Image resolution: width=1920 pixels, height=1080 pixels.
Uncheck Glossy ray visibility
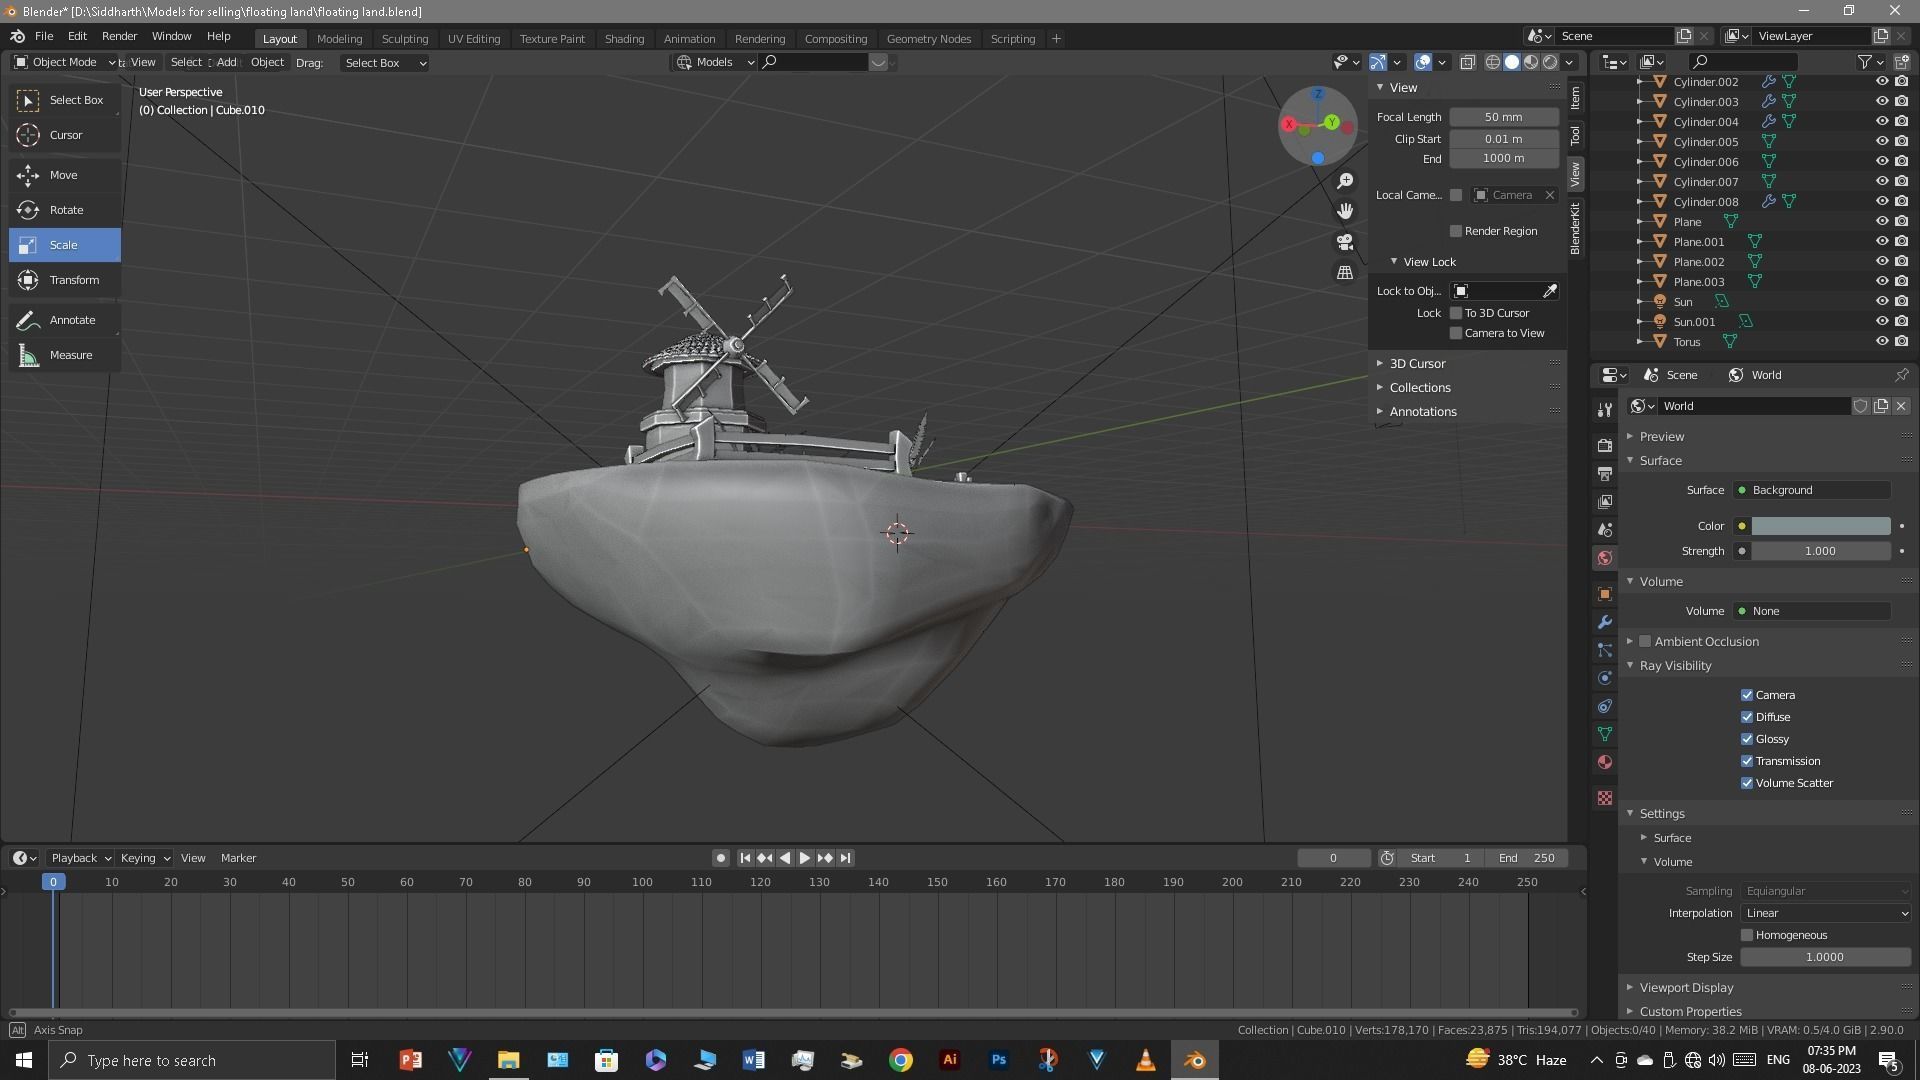click(x=1747, y=739)
